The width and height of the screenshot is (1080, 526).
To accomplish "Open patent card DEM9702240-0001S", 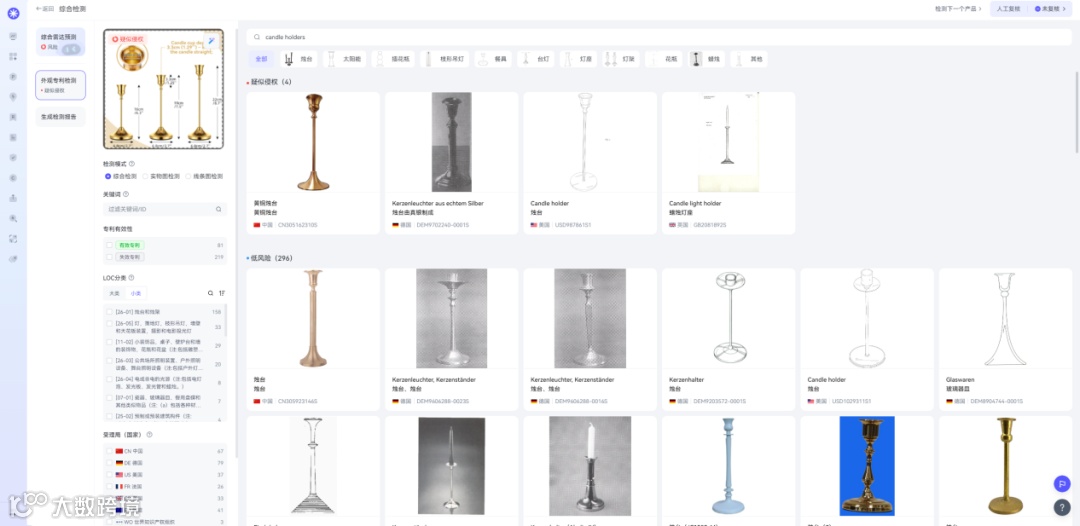I will point(452,163).
